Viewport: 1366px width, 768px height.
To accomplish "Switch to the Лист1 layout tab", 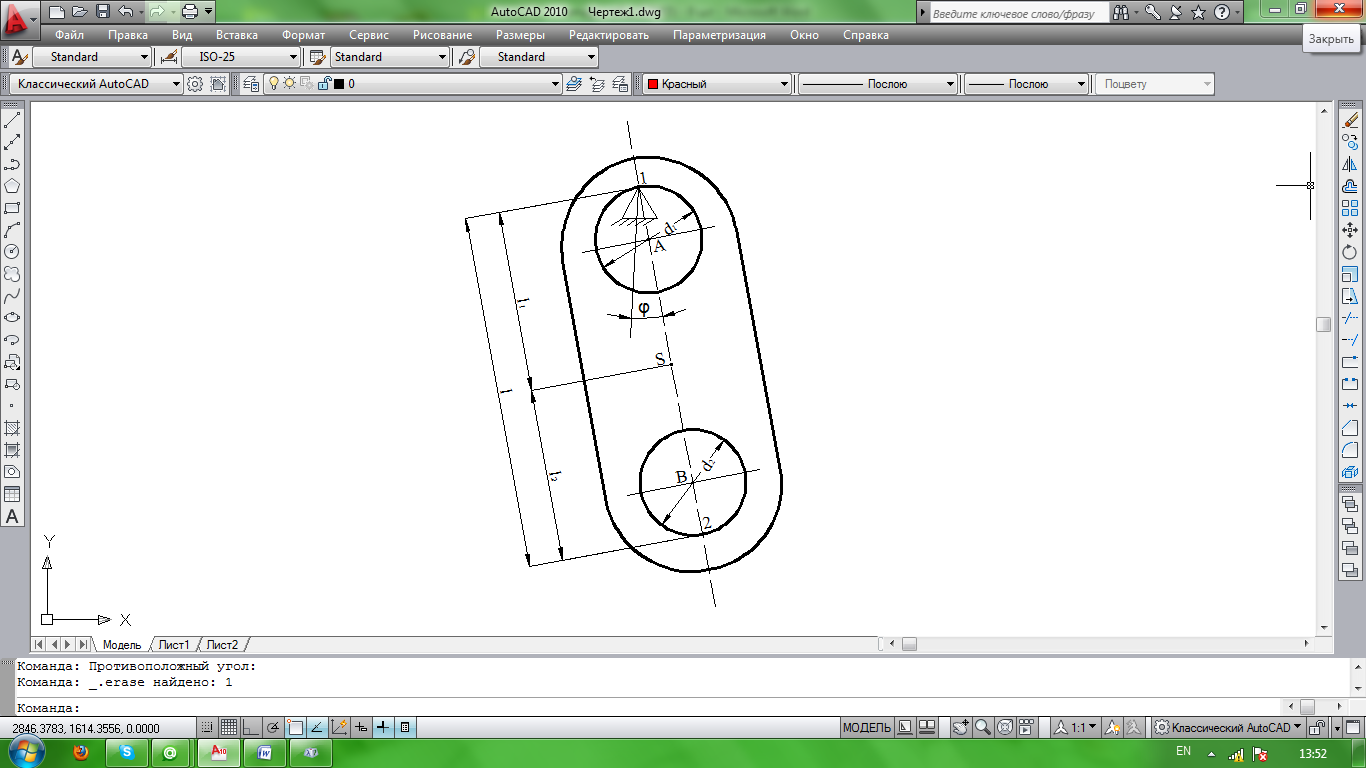I will [x=173, y=645].
